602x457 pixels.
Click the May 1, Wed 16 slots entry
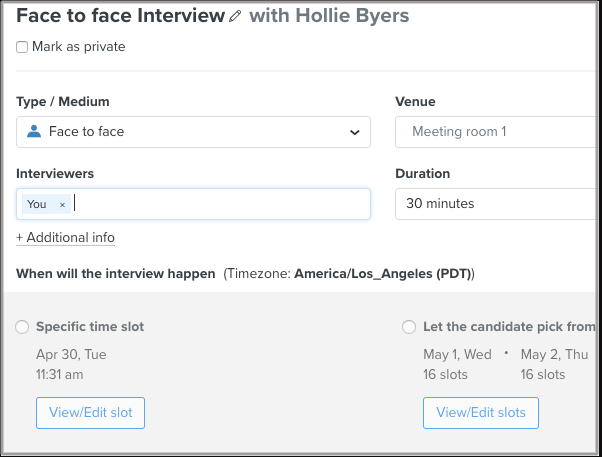457,365
